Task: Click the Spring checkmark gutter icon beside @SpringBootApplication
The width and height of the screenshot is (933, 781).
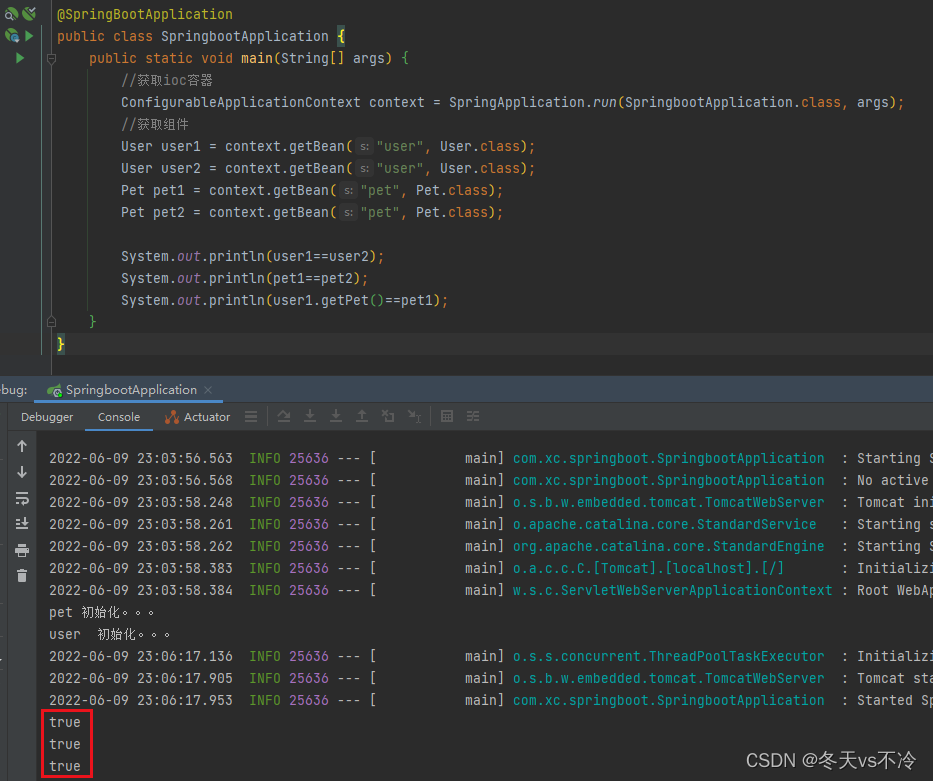Action: point(29,13)
